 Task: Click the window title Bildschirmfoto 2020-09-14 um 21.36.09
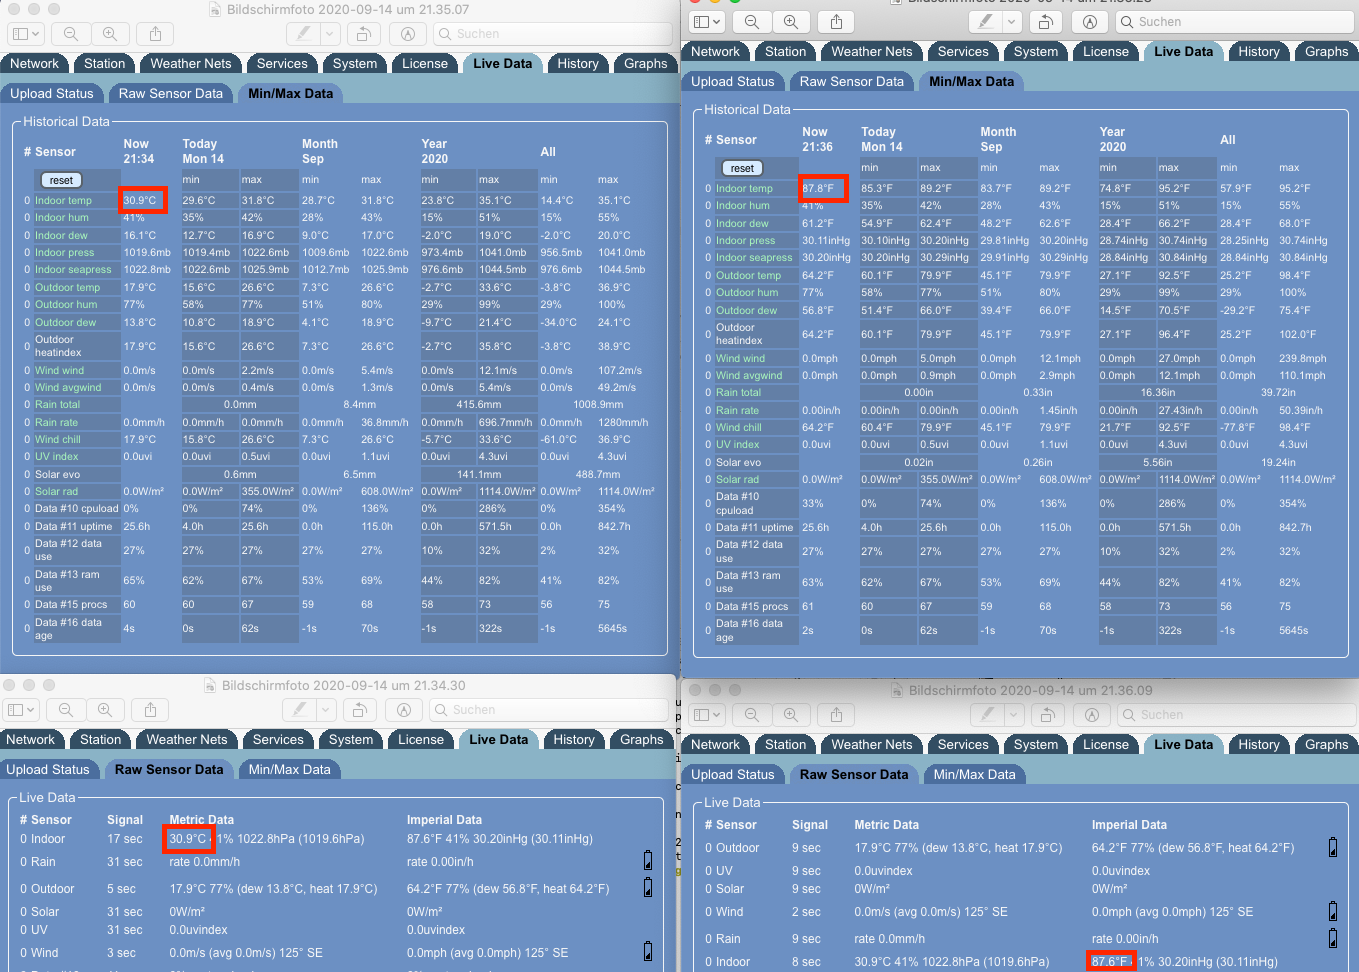click(1030, 690)
